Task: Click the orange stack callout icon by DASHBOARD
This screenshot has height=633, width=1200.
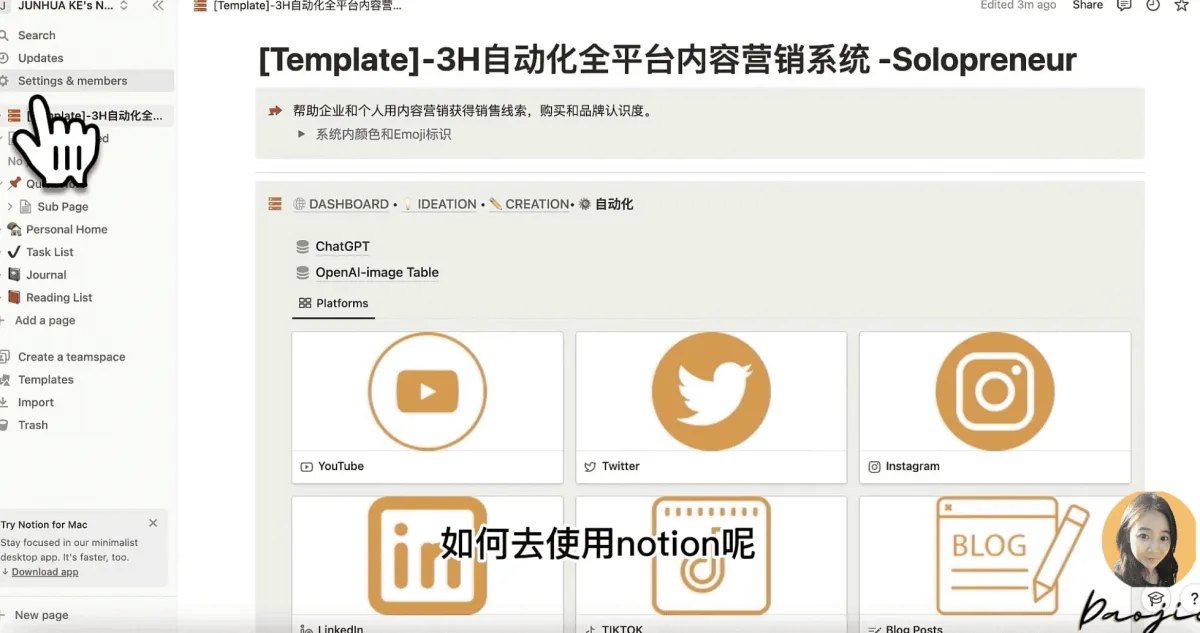Action: (275, 204)
